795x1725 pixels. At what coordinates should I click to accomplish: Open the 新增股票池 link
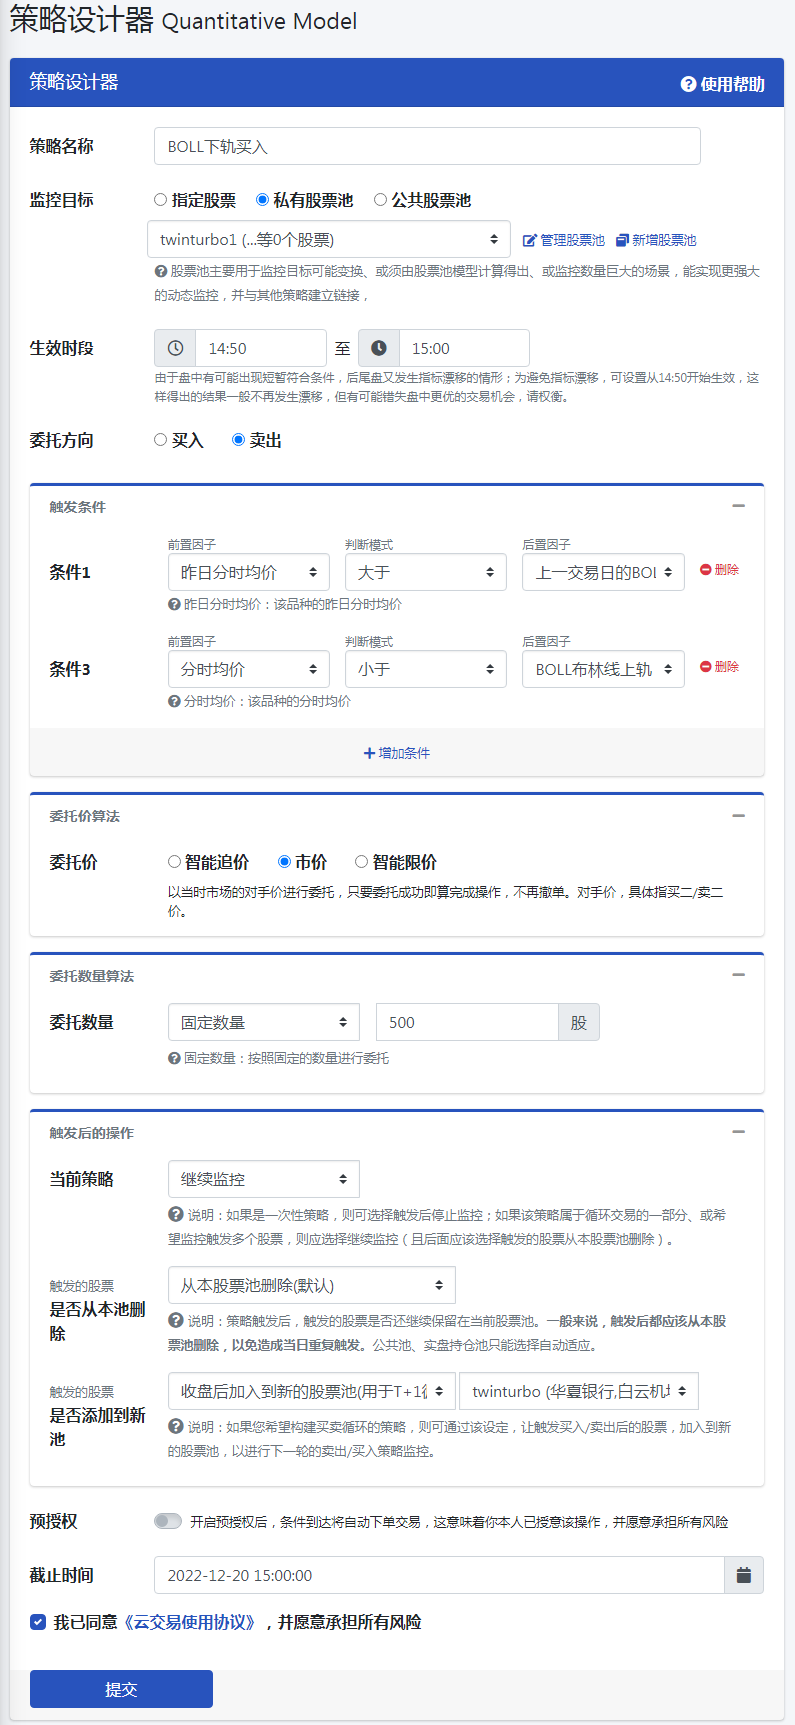click(656, 240)
